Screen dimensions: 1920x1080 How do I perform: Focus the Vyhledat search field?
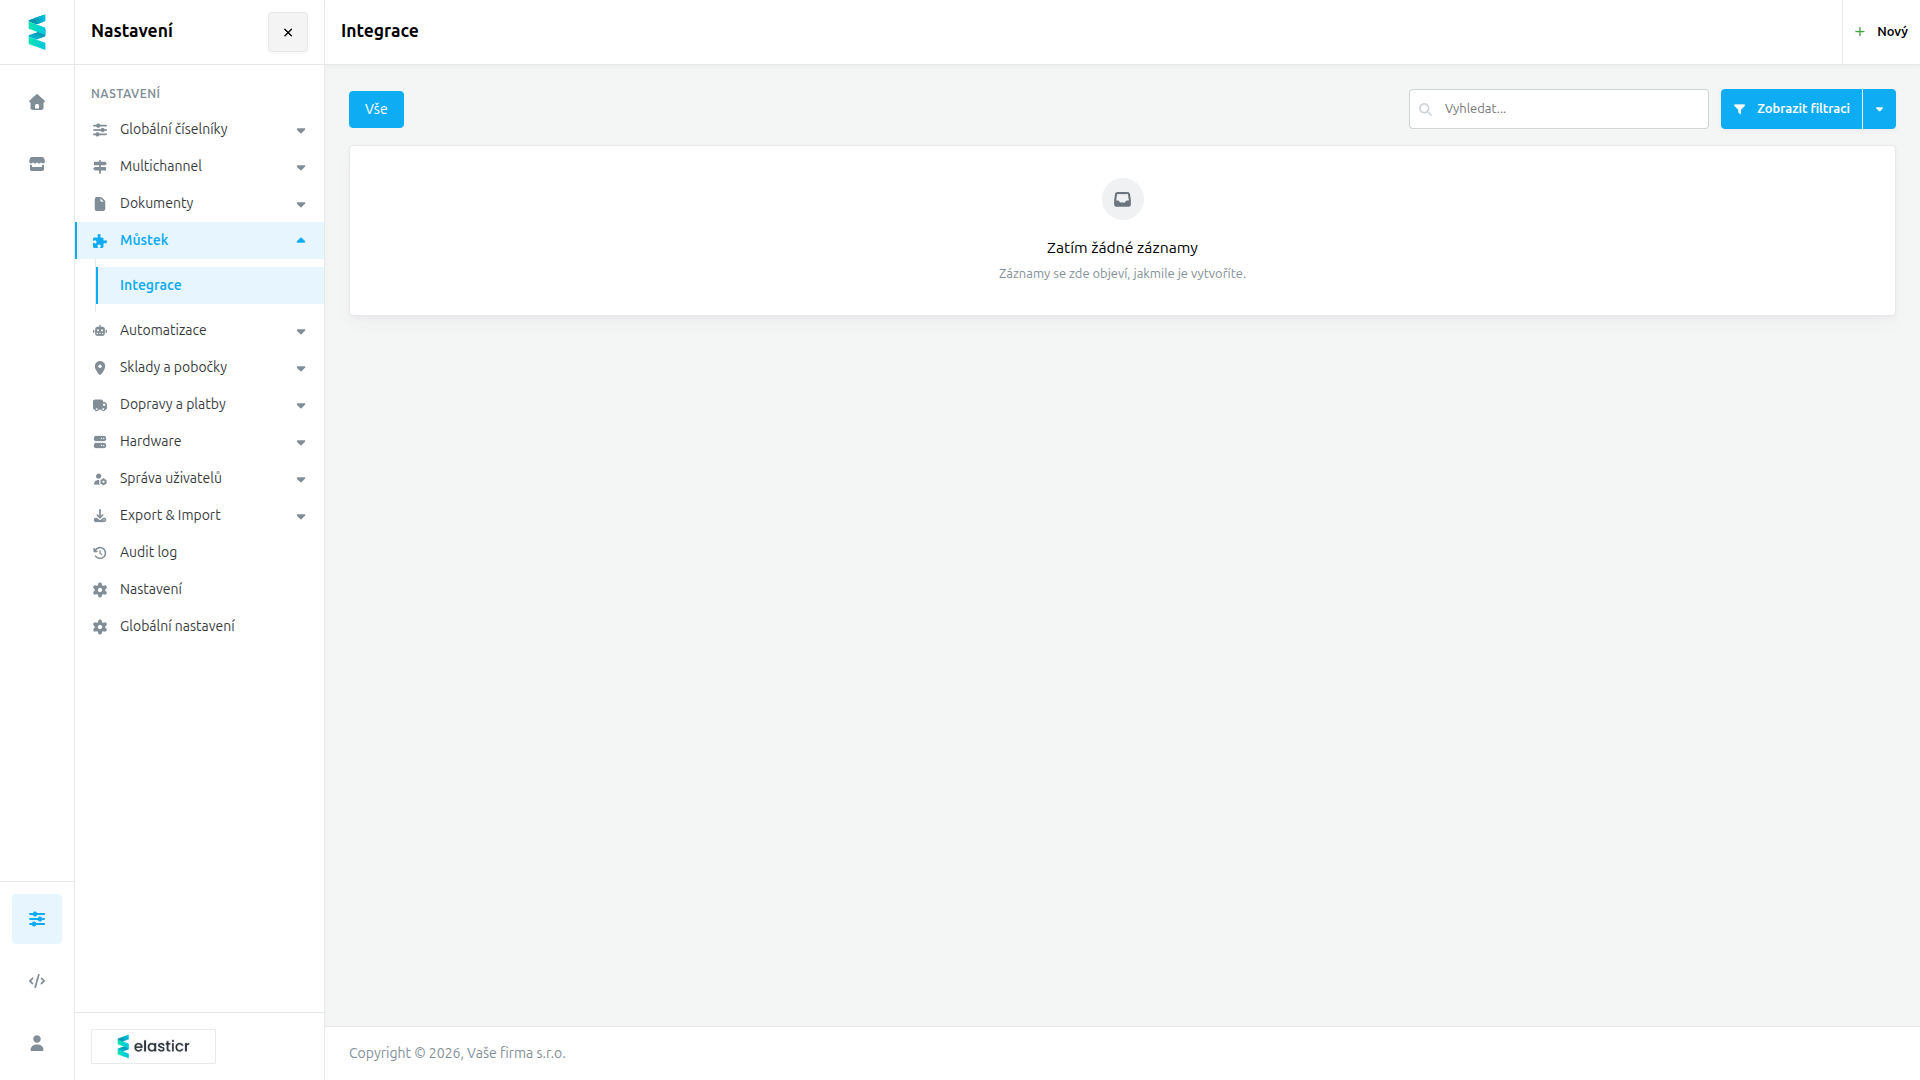click(x=1558, y=109)
